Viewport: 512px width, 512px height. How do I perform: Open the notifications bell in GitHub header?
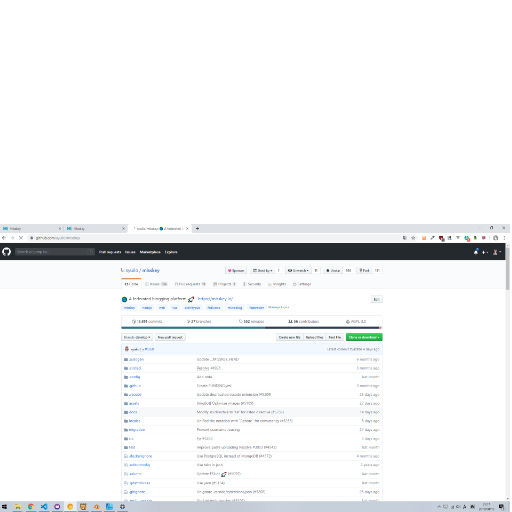[x=476, y=252]
